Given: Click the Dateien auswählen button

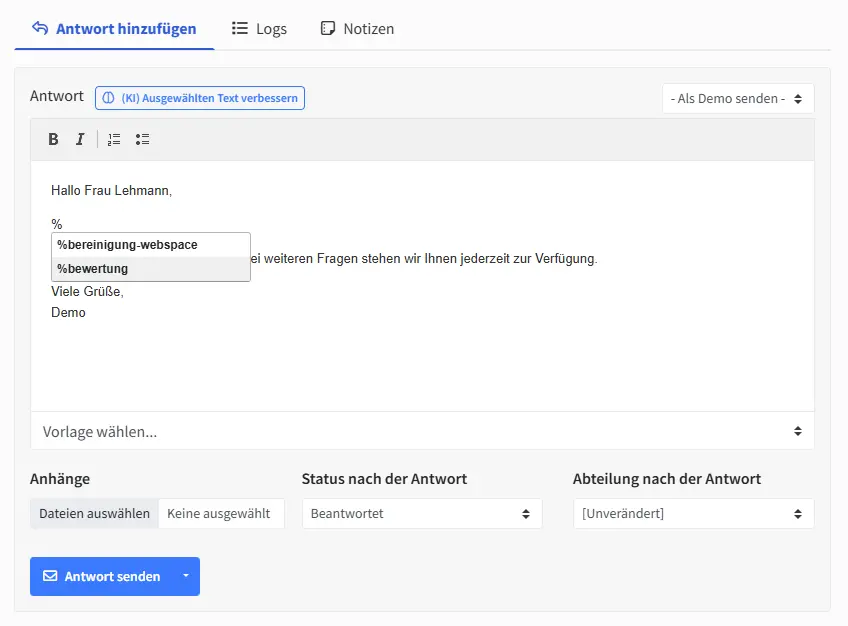Looking at the screenshot, I should click(x=94, y=514).
